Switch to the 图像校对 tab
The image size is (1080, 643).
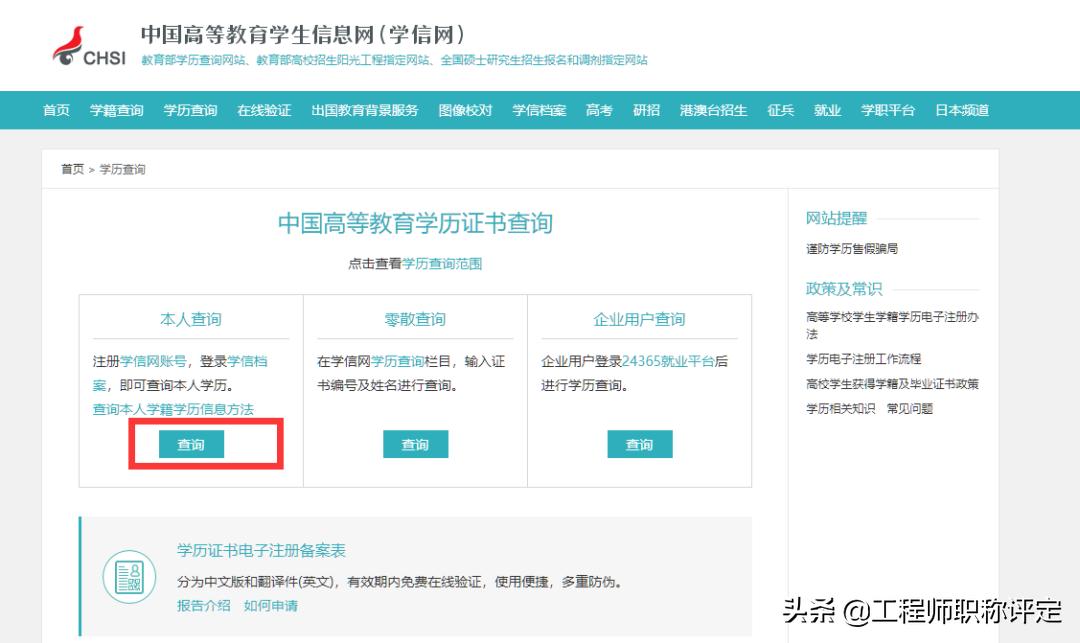(x=466, y=111)
